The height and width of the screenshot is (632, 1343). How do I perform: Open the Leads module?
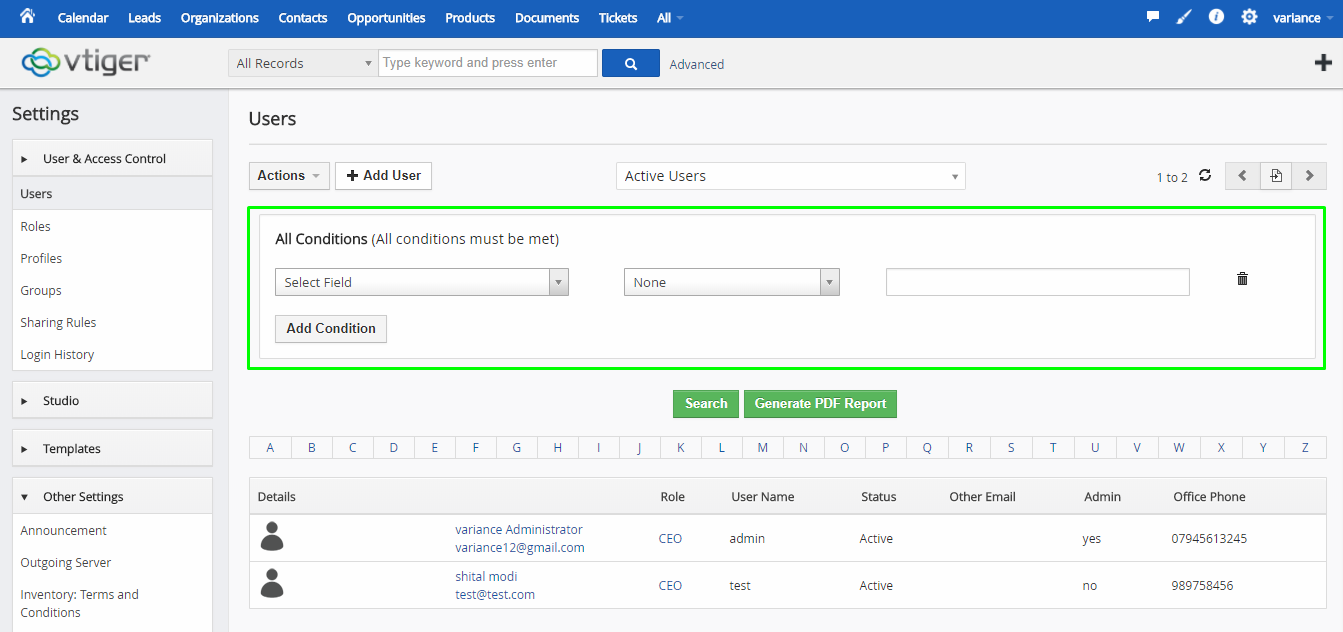click(145, 18)
